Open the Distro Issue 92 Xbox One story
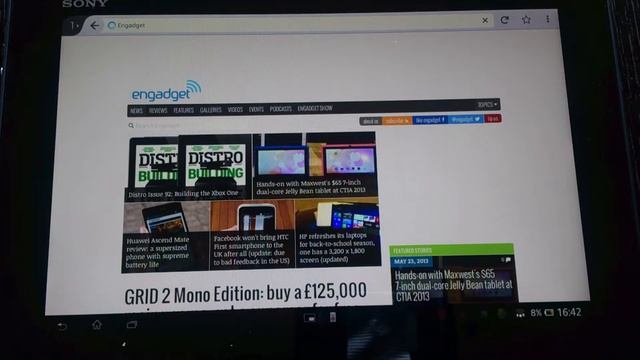The image size is (640, 360). tap(188, 167)
